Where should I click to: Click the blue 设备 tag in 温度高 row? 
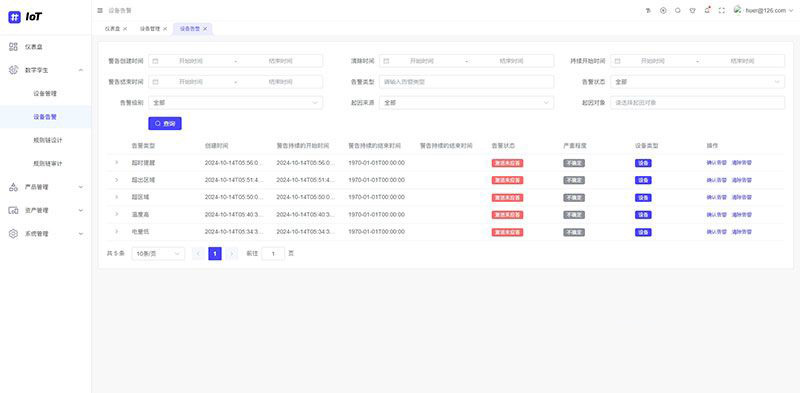tap(643, 215)
